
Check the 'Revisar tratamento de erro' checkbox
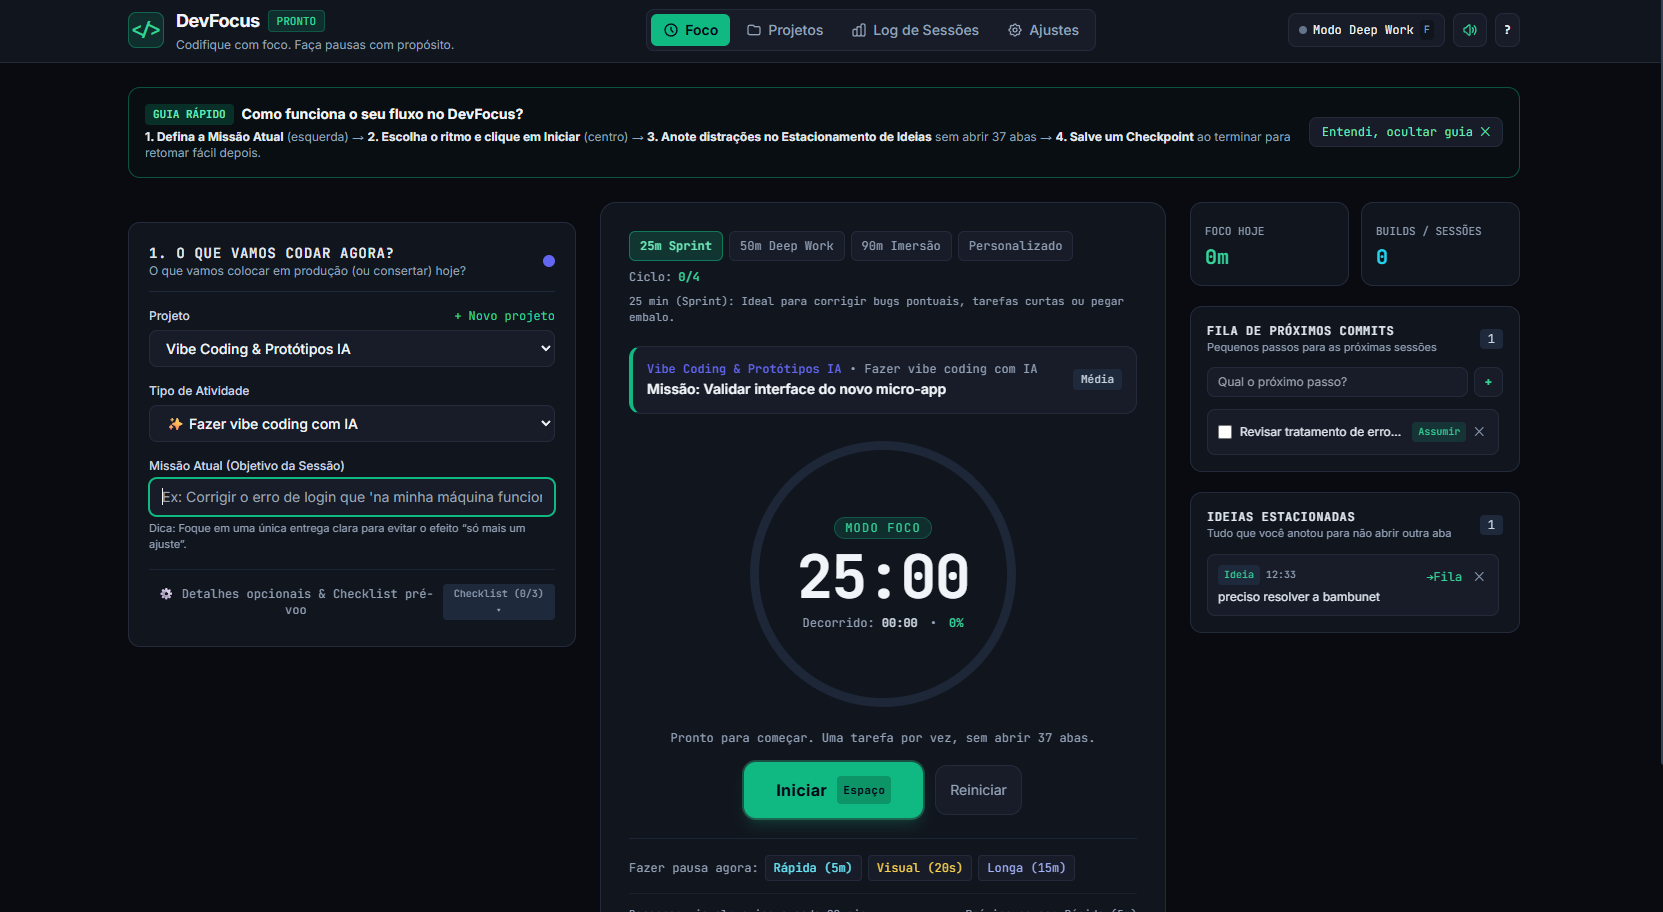pos(1225,432)
